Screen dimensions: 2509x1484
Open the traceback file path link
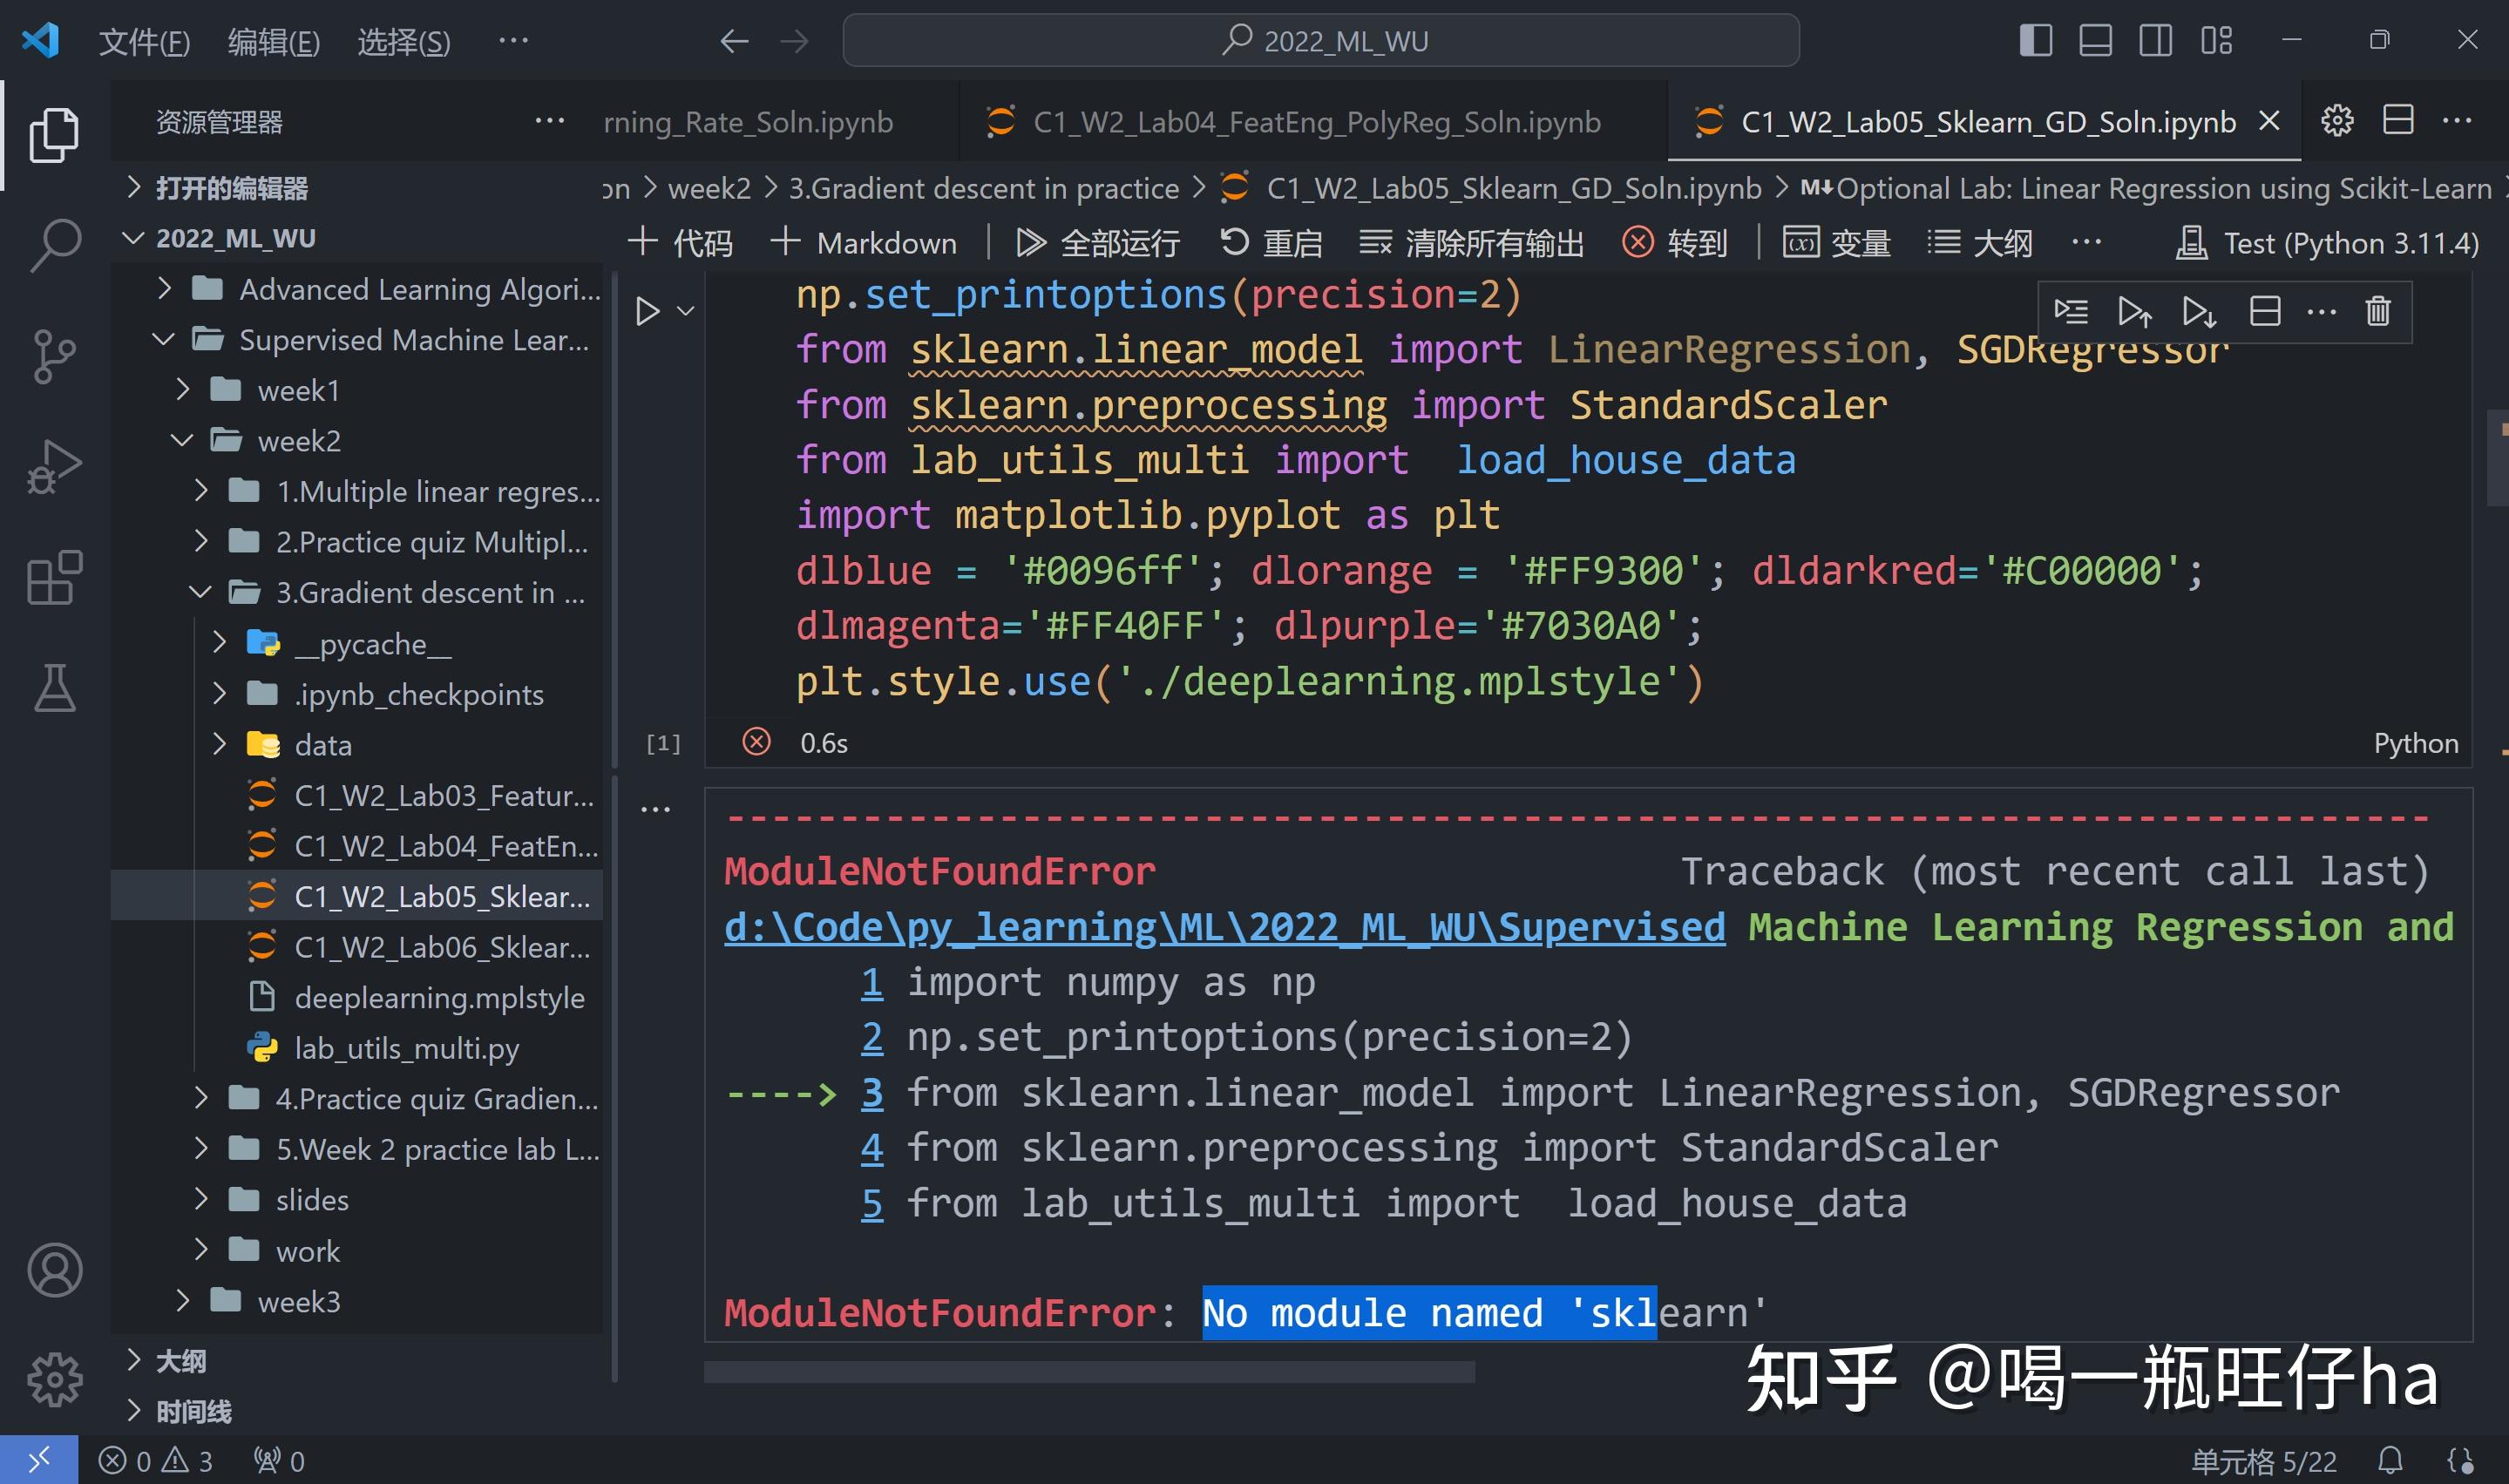point(1224,927)
